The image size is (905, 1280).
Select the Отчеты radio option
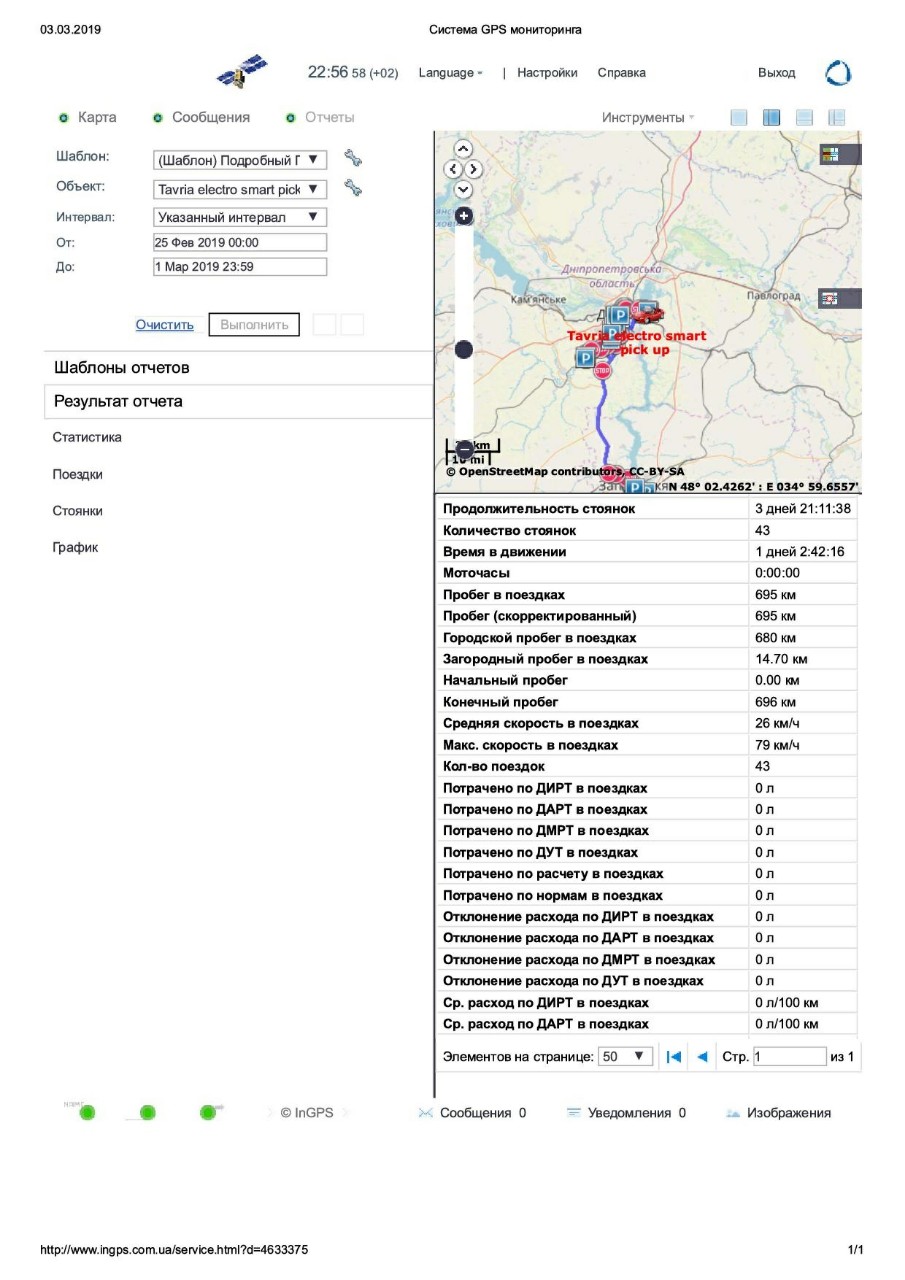point(291,118)
